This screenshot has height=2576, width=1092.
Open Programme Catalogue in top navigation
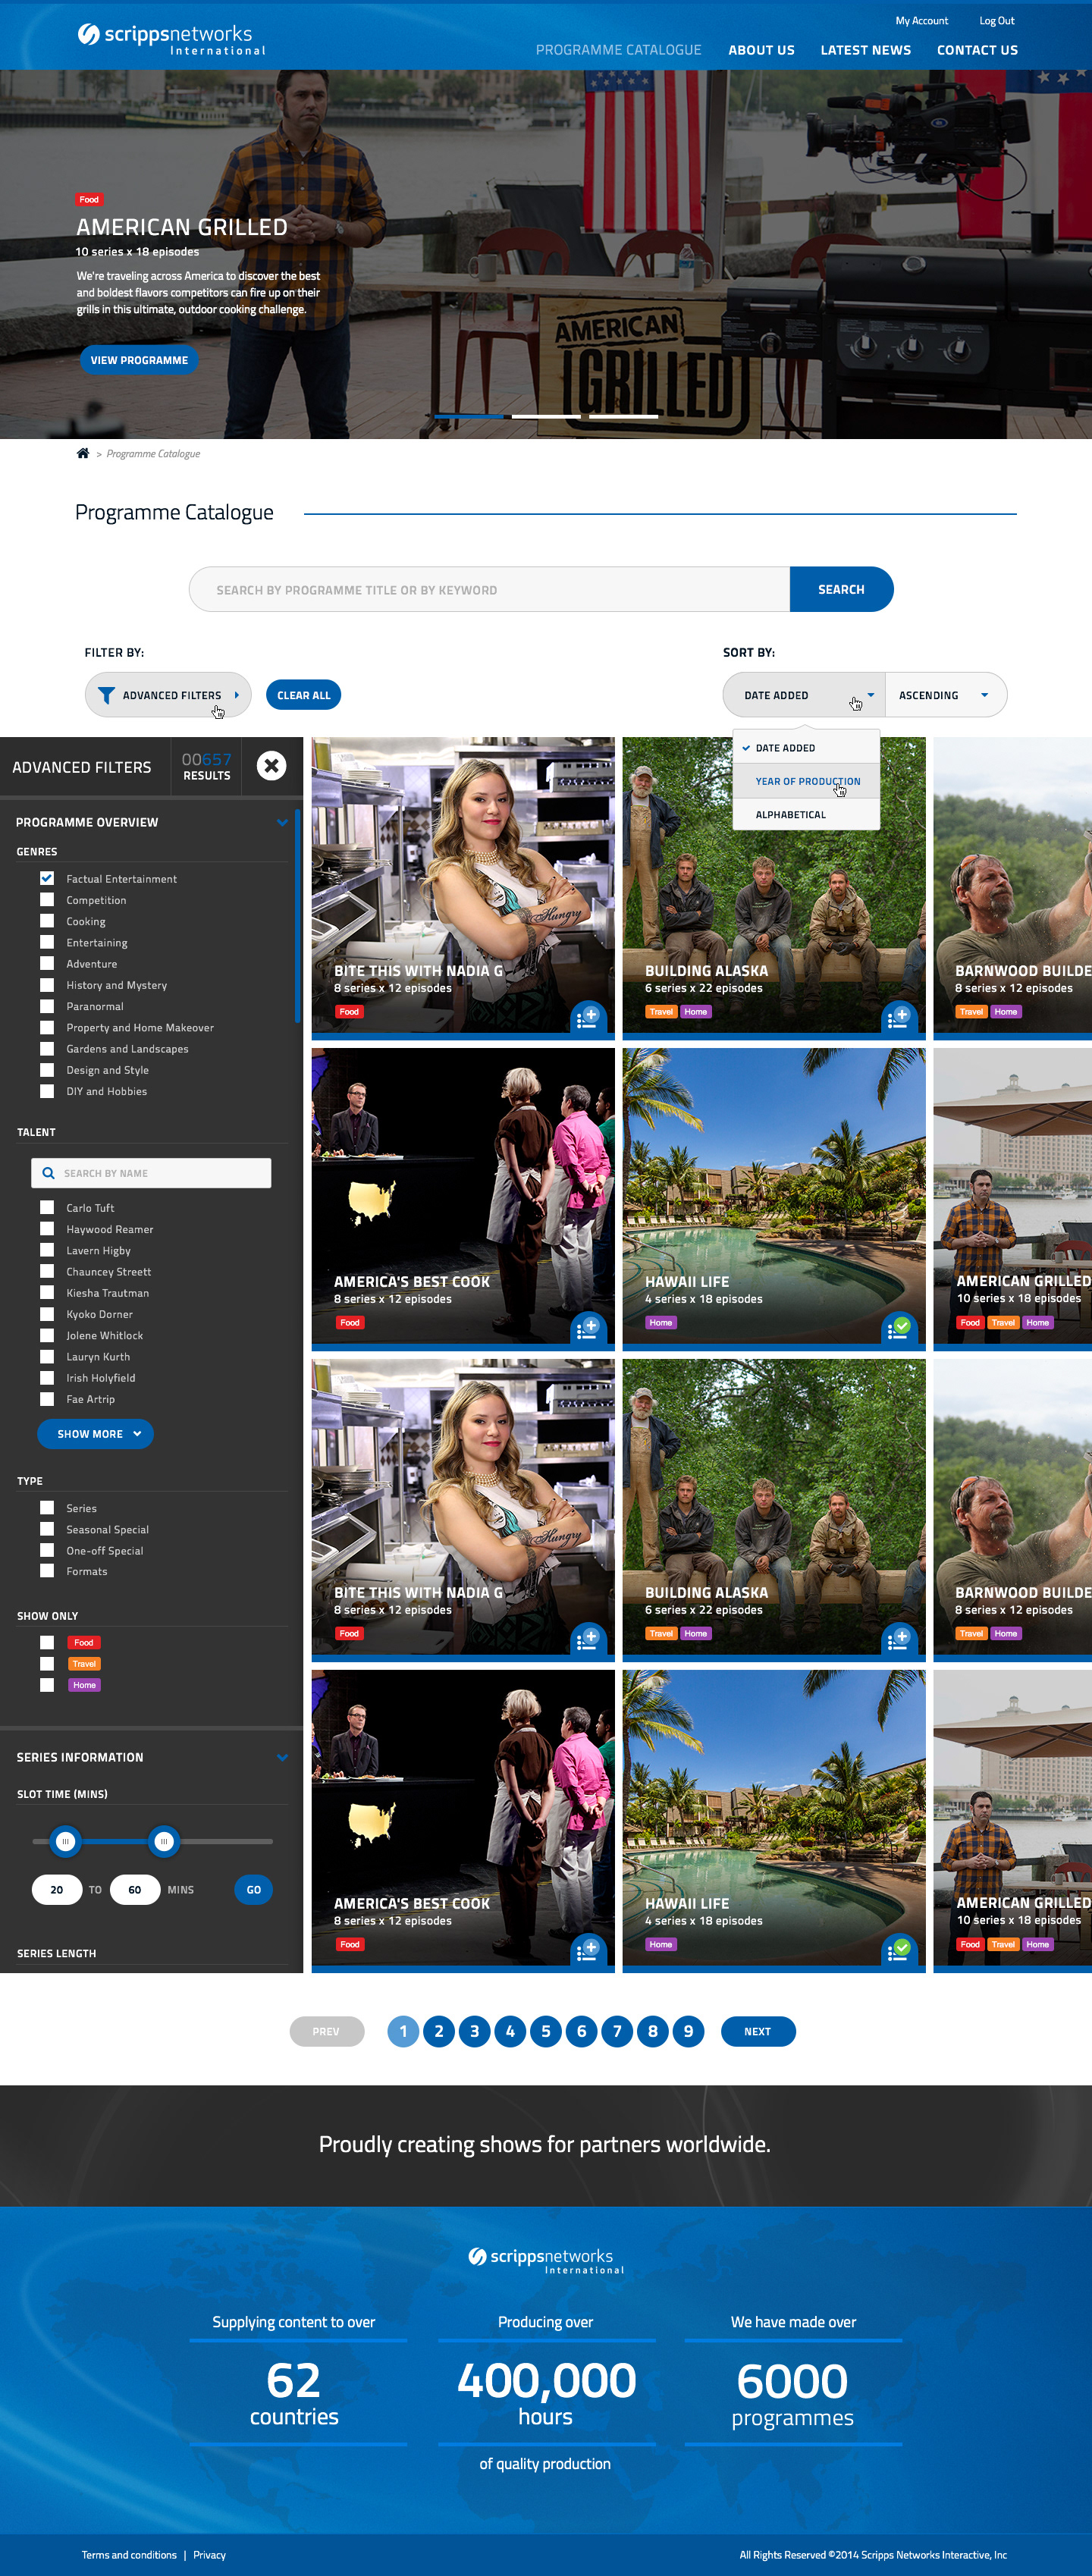click(x=618, y=50)
